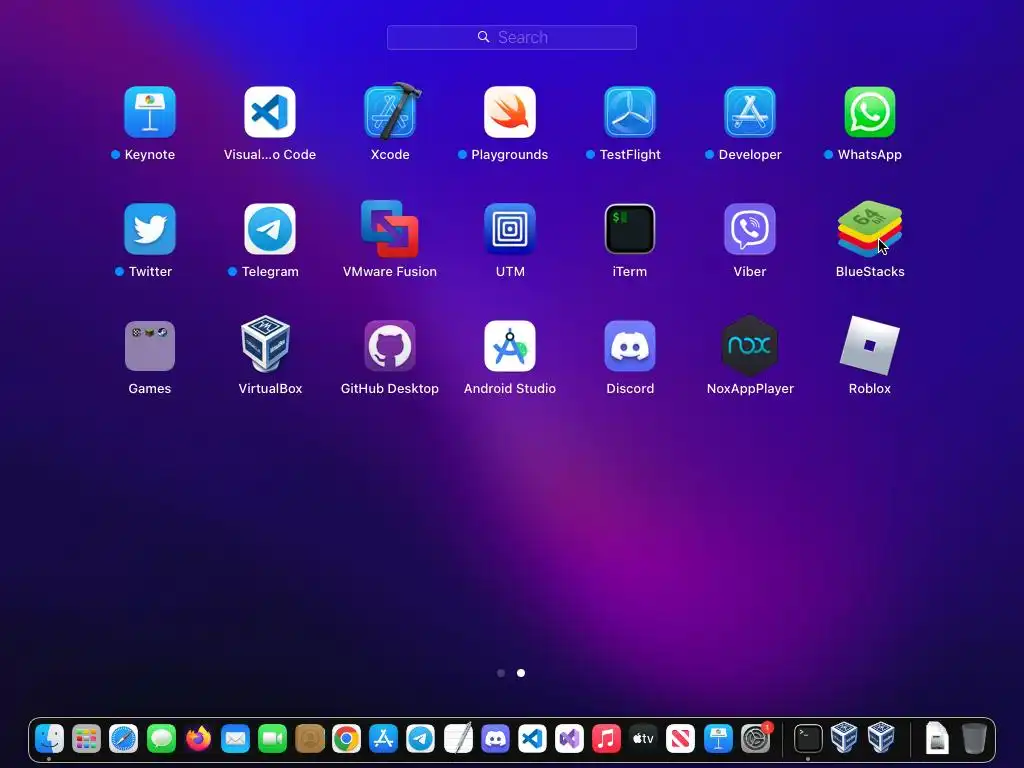Launch Visual Studio (purple) in Dock
This screenshot has height=768, width=1024.
[569, 739]
